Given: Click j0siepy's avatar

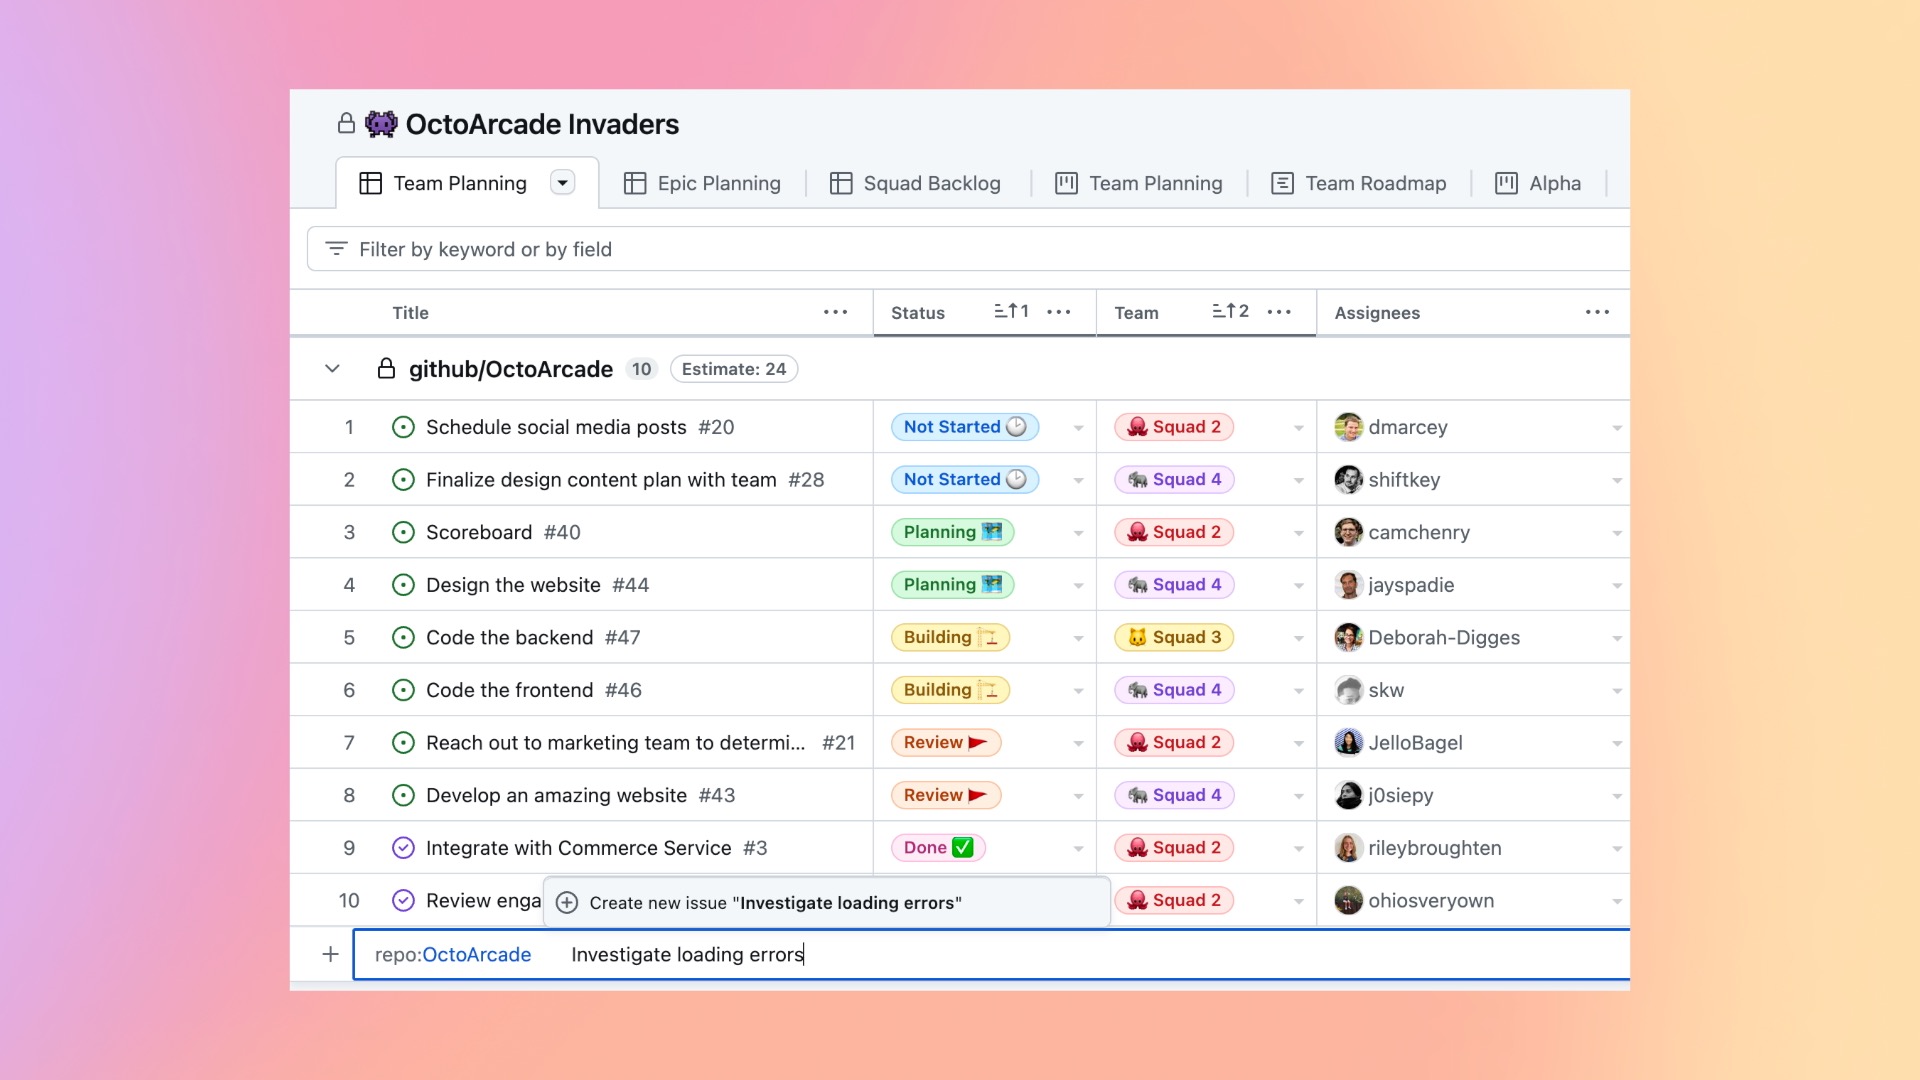Looking at the screenshot, I should pos(1348,795).
